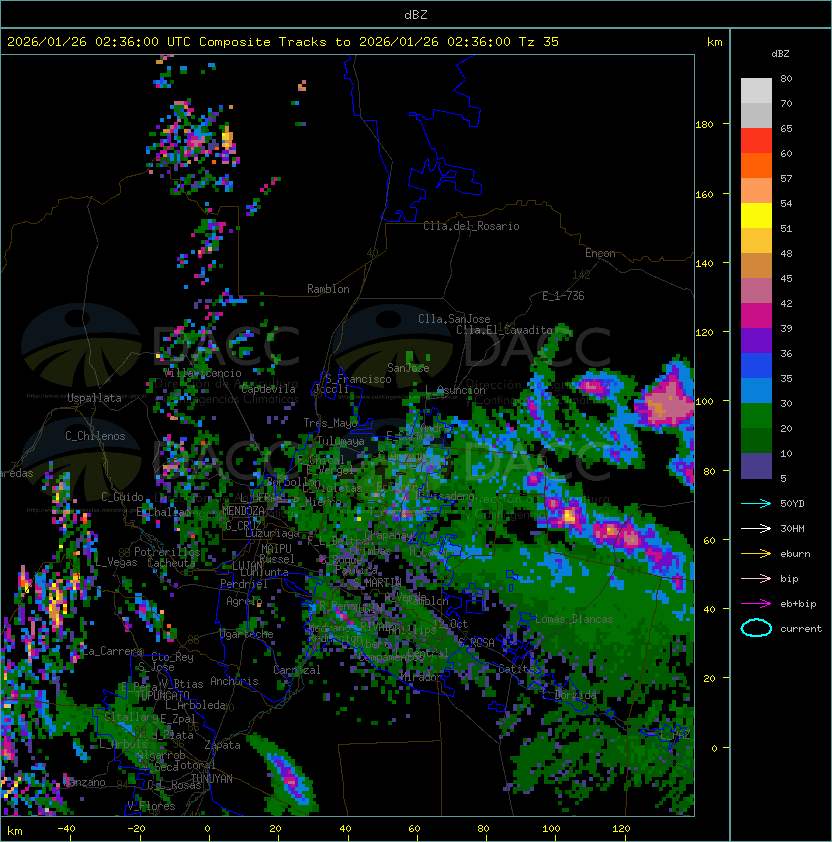This screenshot has width=832, height=842.
Task: Click the cyan 50YD arrow in legend
Action: click(x=756, y=504)
